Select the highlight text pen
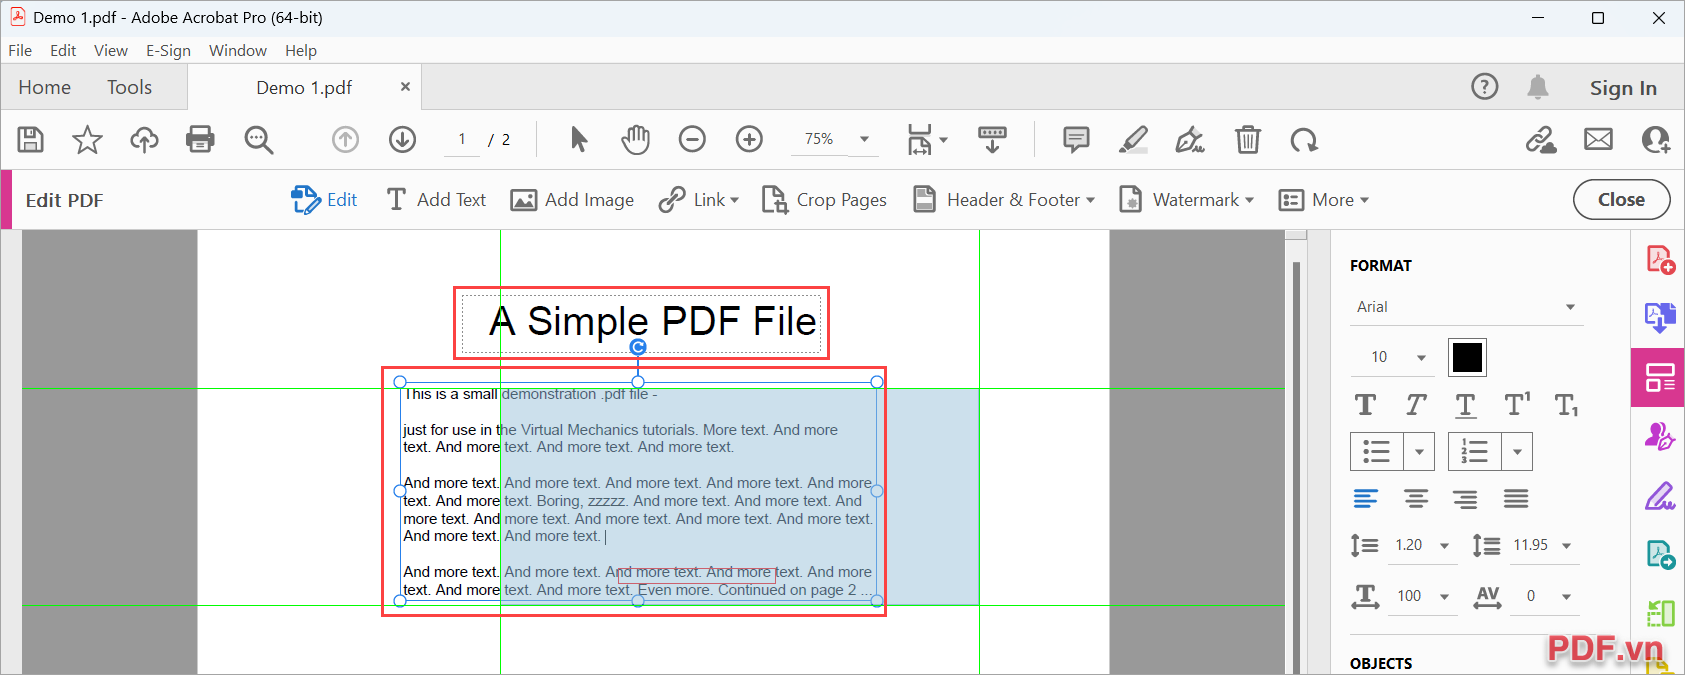 [x=1133, y=140]
